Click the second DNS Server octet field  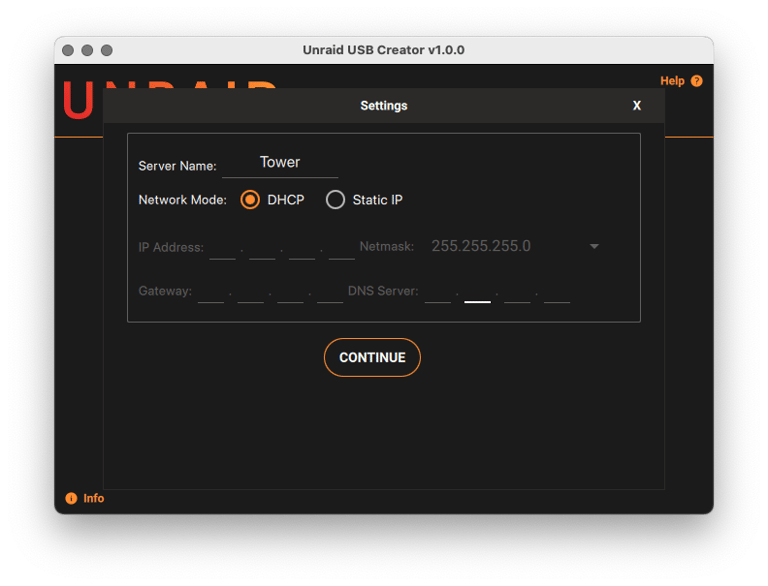478,292
